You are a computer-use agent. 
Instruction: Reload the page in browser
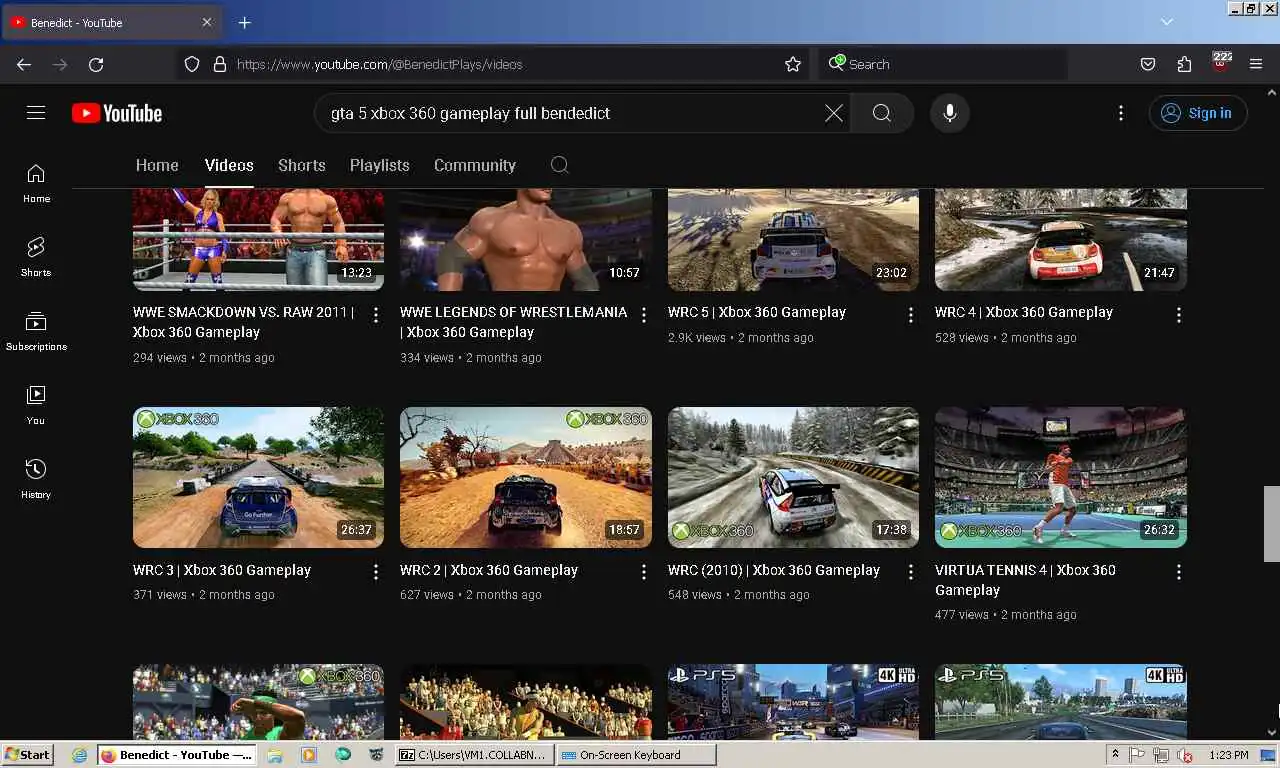96,64
